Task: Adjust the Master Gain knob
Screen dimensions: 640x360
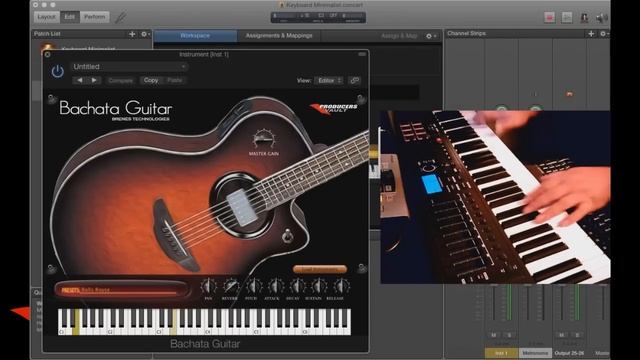Action: [x=264, y=140]
